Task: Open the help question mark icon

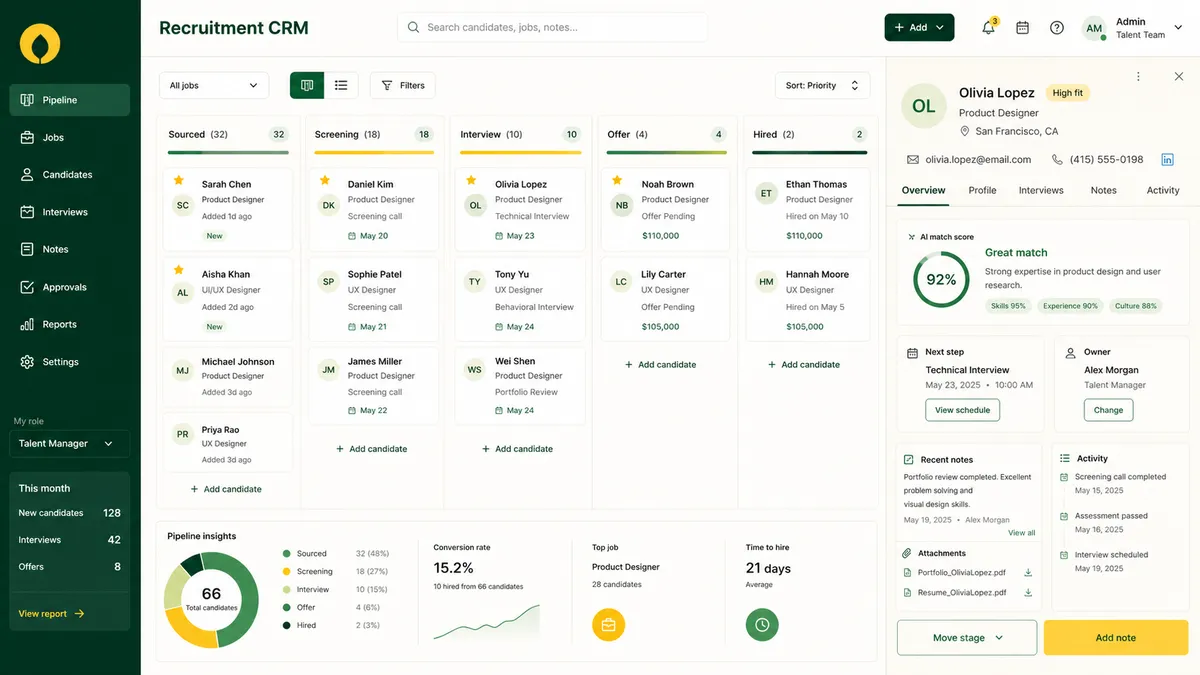Action: click(x=1057, y=28)
